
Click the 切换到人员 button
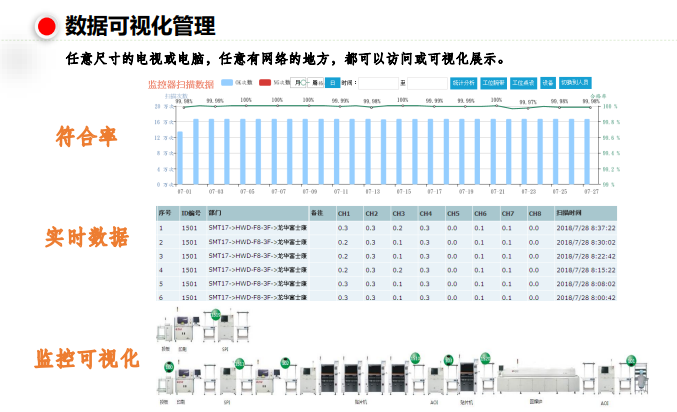(575, 83)
